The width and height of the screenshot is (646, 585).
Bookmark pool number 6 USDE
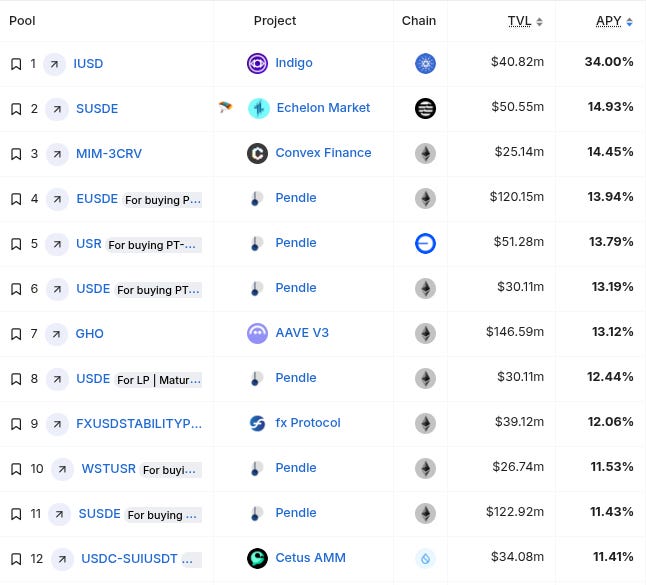pyautogui.click(x=16, y=289)
